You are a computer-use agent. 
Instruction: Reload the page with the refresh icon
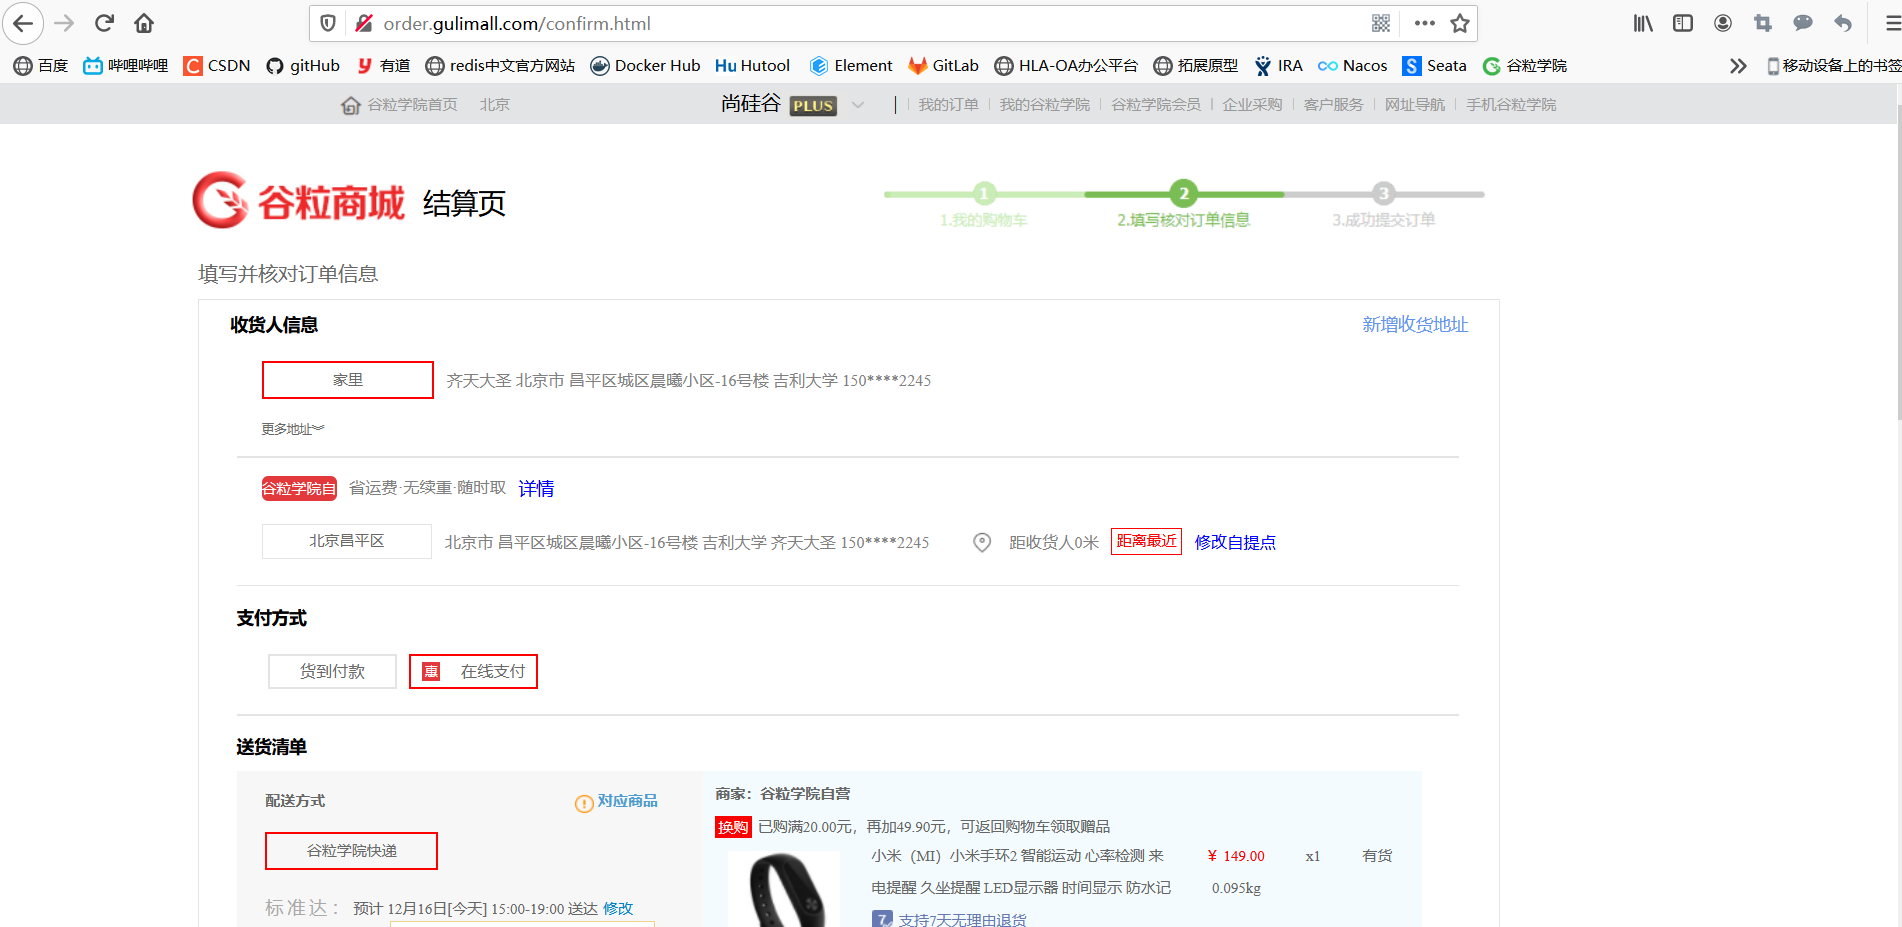(x=103, y=23)
